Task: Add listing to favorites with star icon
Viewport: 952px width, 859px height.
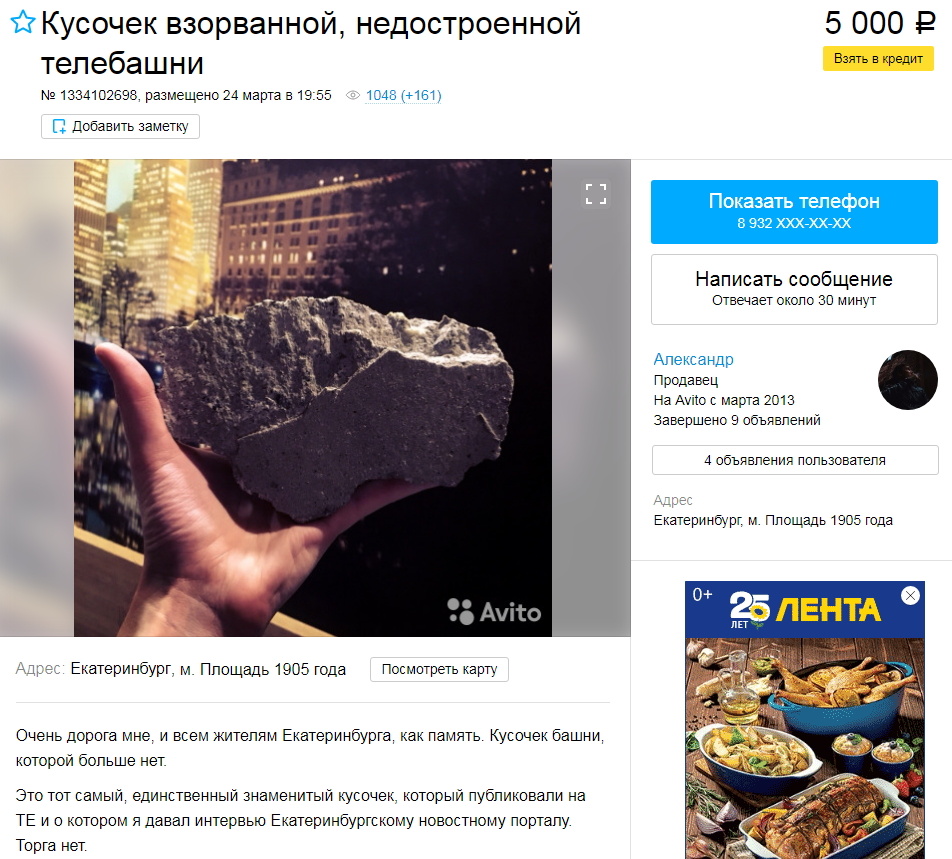Action: click(x=23, y=22)
